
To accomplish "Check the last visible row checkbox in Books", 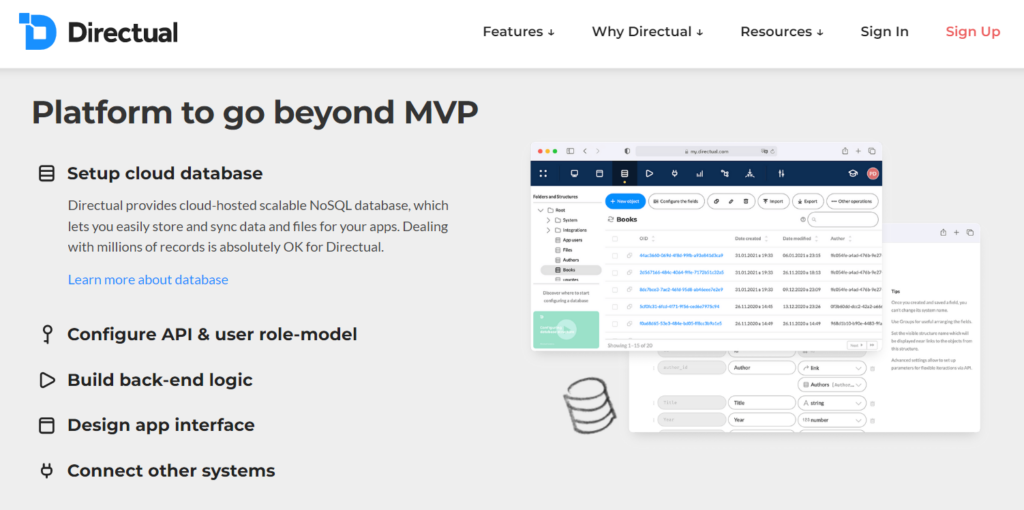I will coord(616,323).
